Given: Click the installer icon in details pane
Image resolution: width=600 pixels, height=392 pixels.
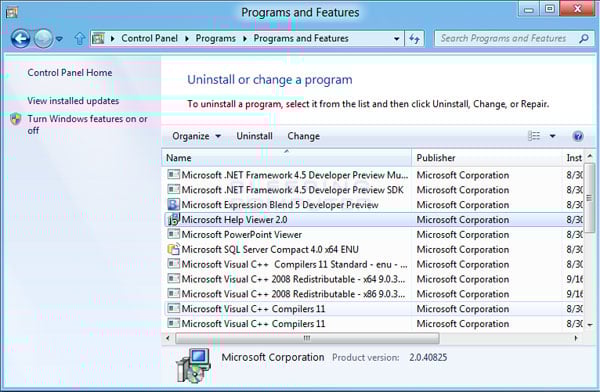Looking at the screenshot, I should (x=193, y=365).
